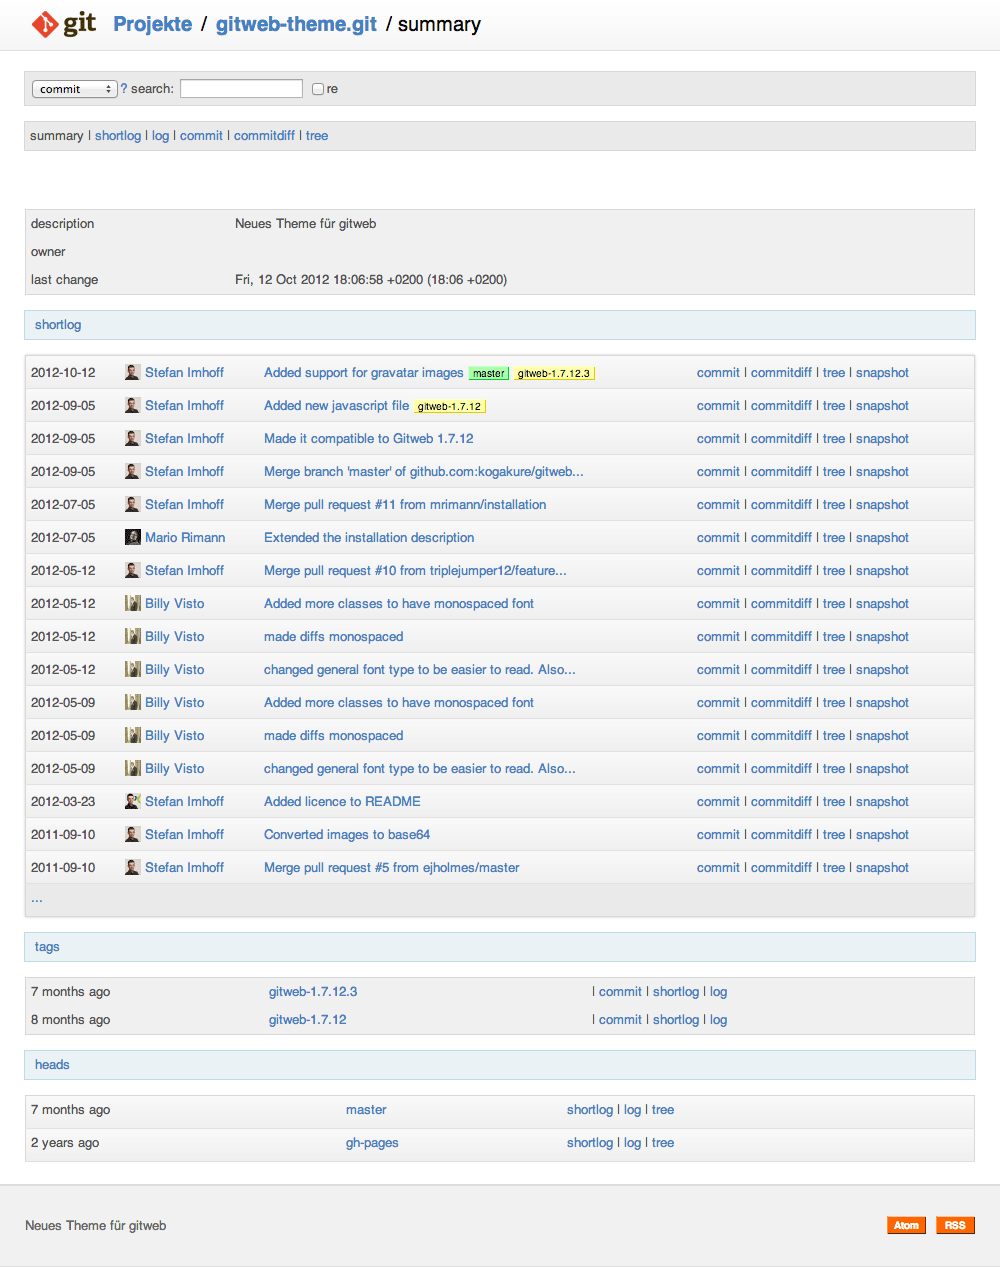Open the RSS feed button
Viewport: 1000px width, 1267px height.
pyautogui.click(x=954, y=1225)
